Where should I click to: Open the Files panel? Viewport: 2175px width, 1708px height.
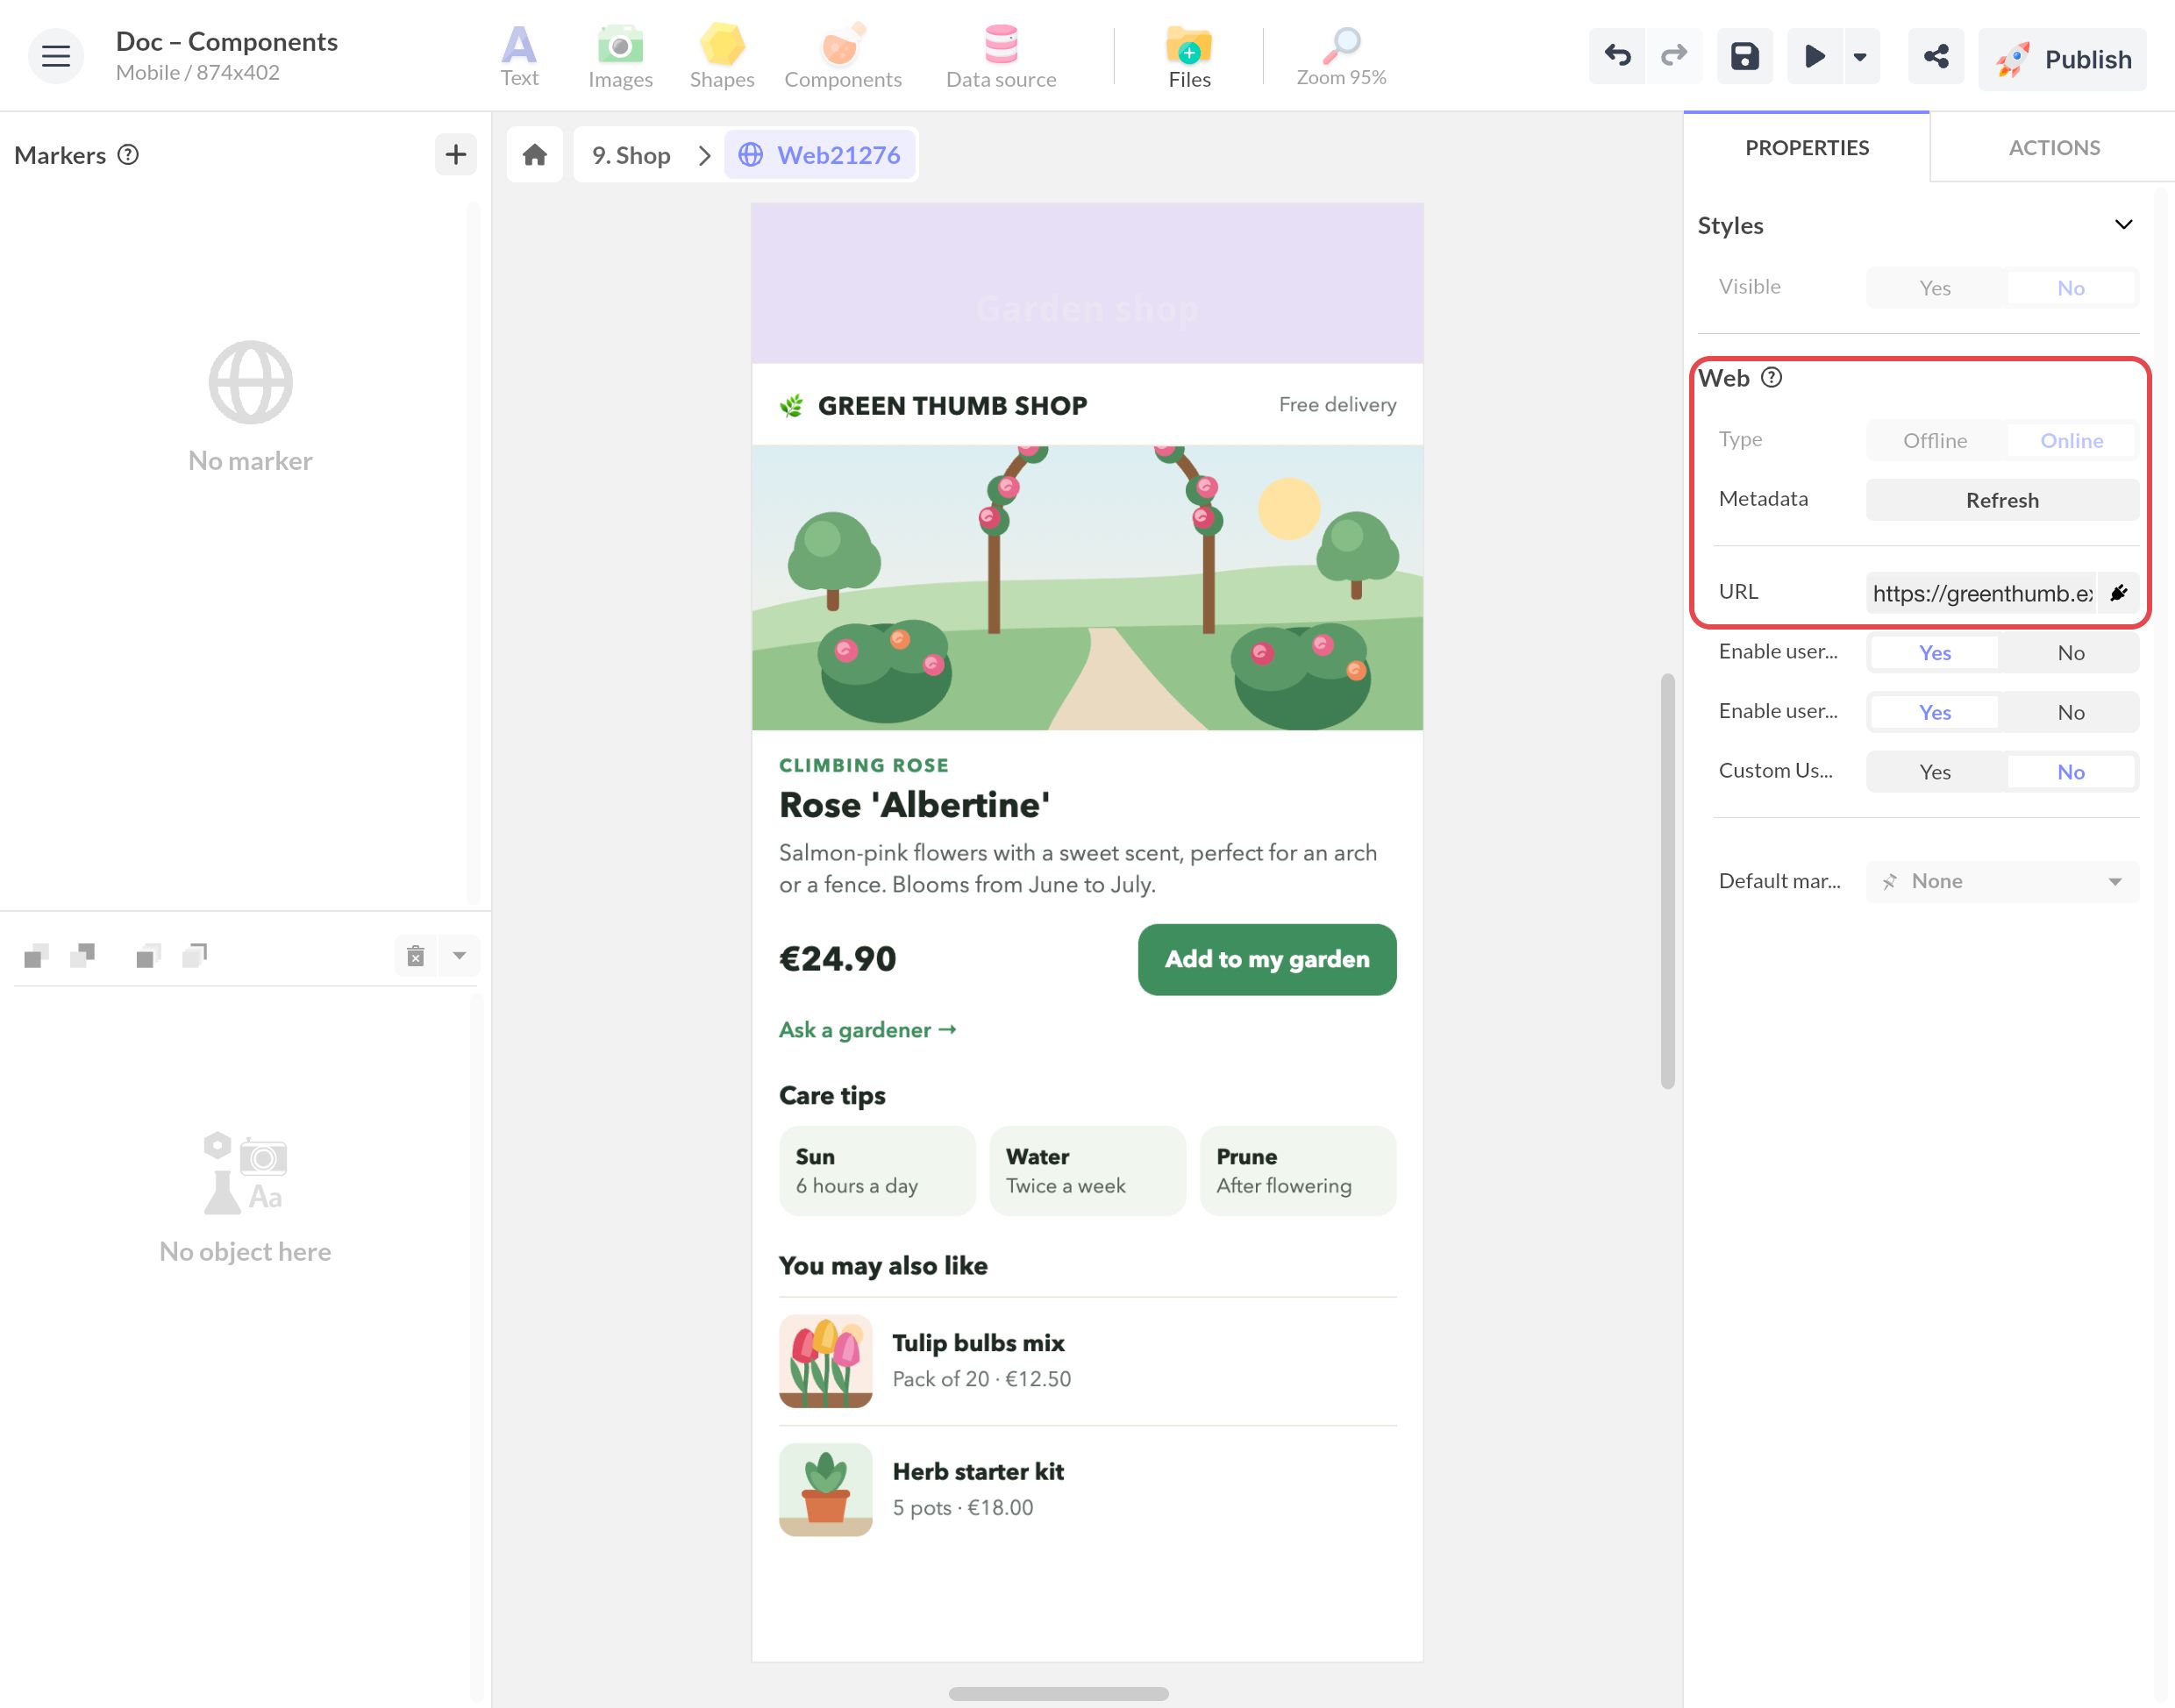click(1189, 56)
